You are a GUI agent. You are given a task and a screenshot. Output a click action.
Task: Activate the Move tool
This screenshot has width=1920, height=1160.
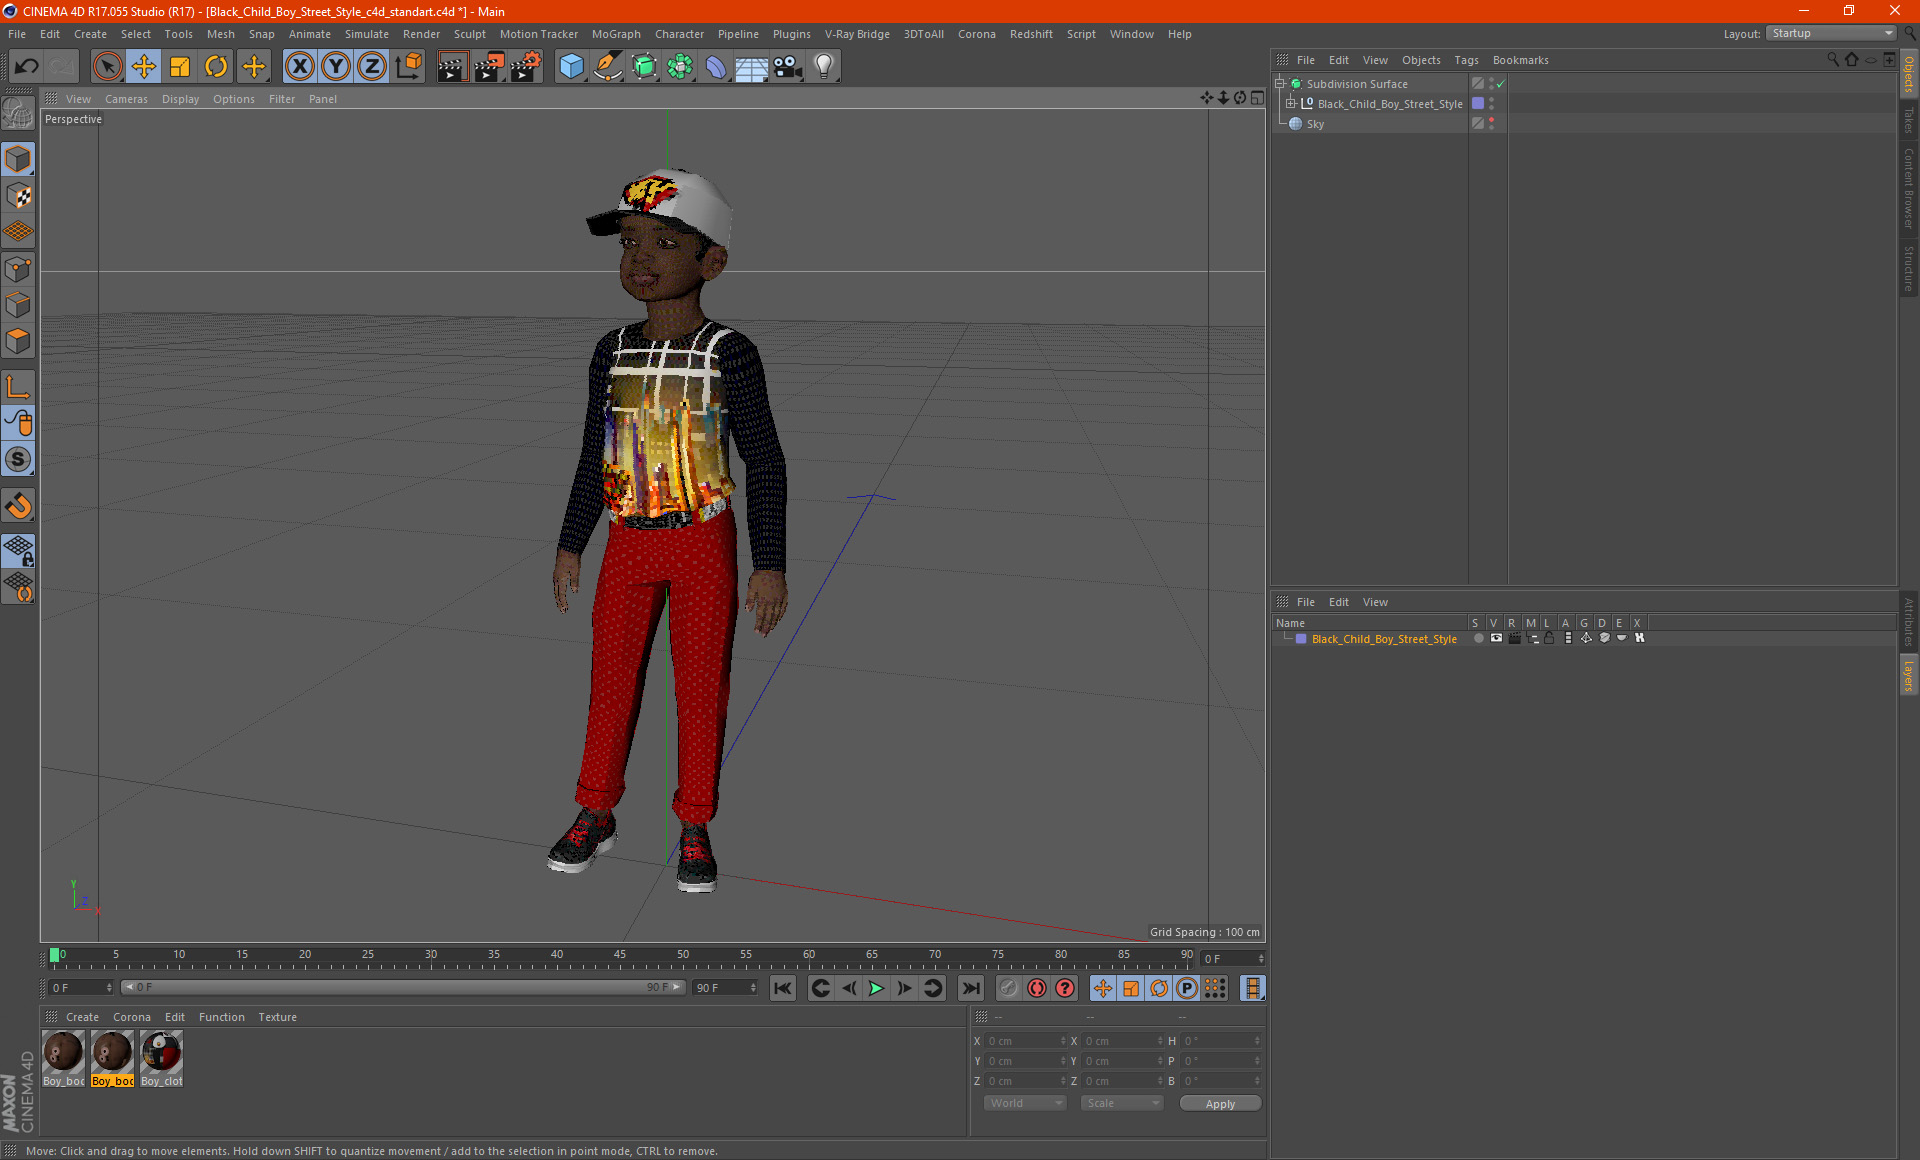(x=144, y=66)
